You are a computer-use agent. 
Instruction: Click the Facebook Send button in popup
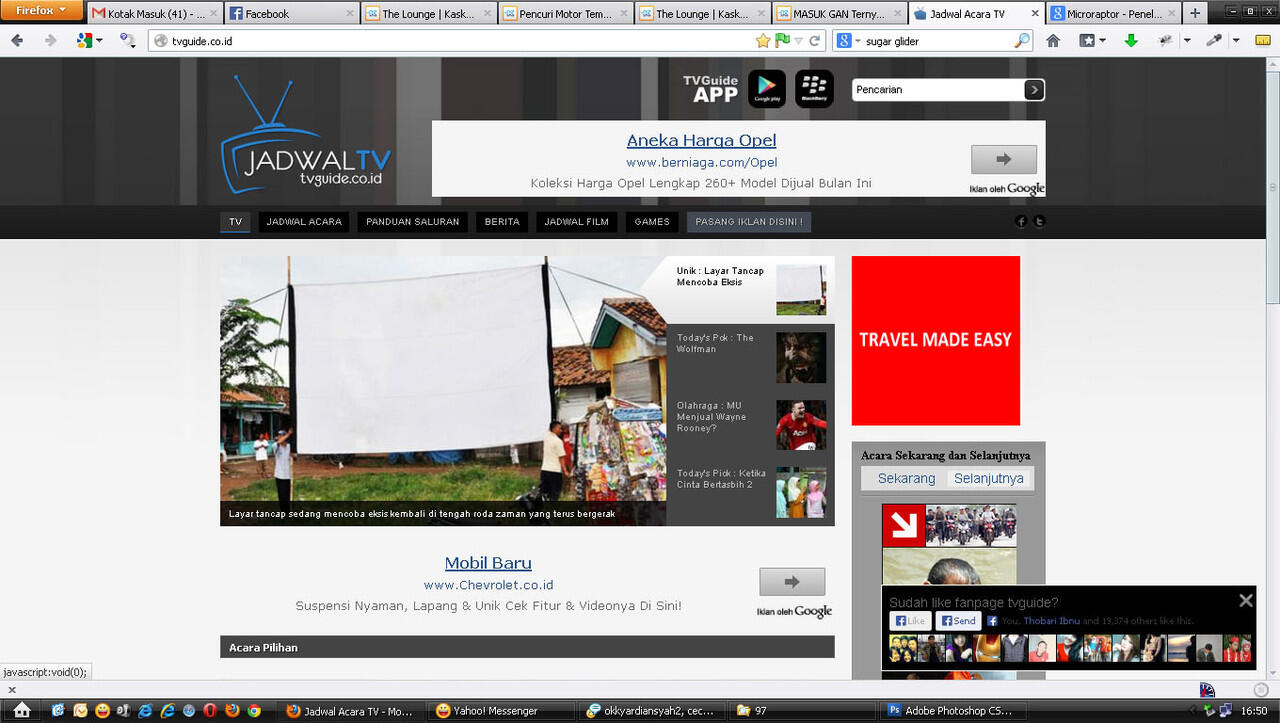pos(958,621)
